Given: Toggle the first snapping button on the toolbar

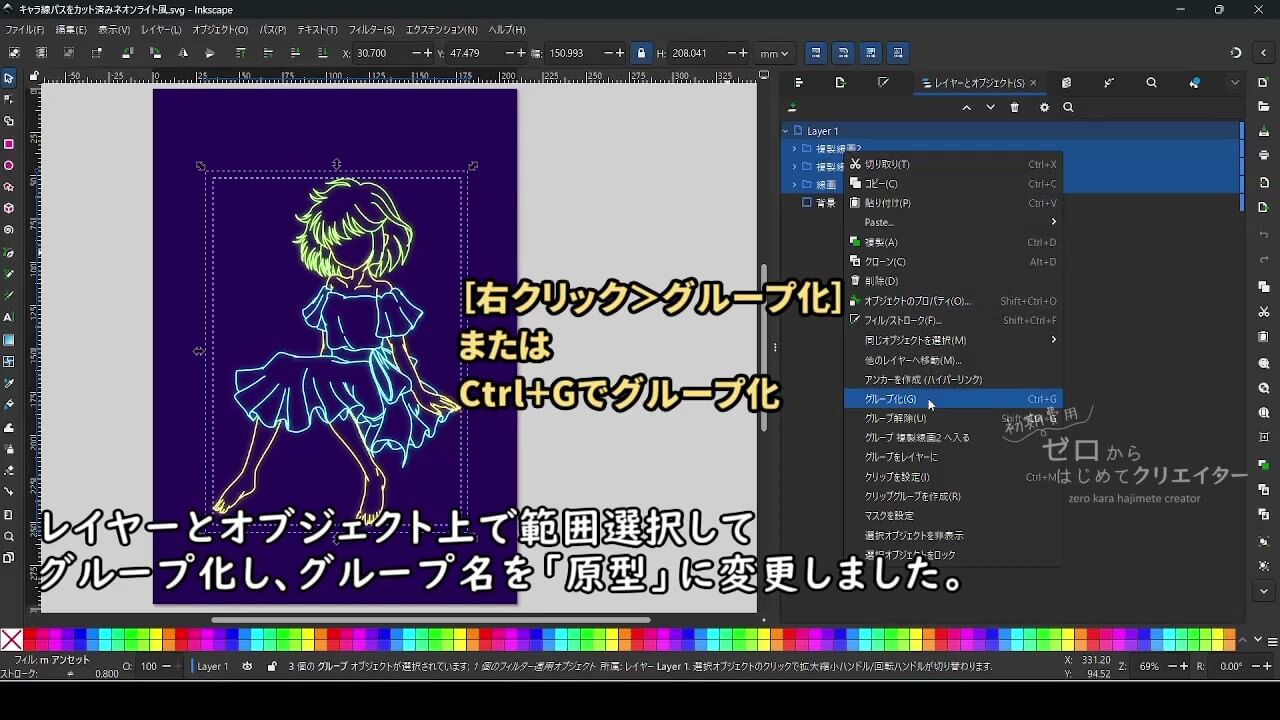Looking at the screenshot, I should [816, 53].
